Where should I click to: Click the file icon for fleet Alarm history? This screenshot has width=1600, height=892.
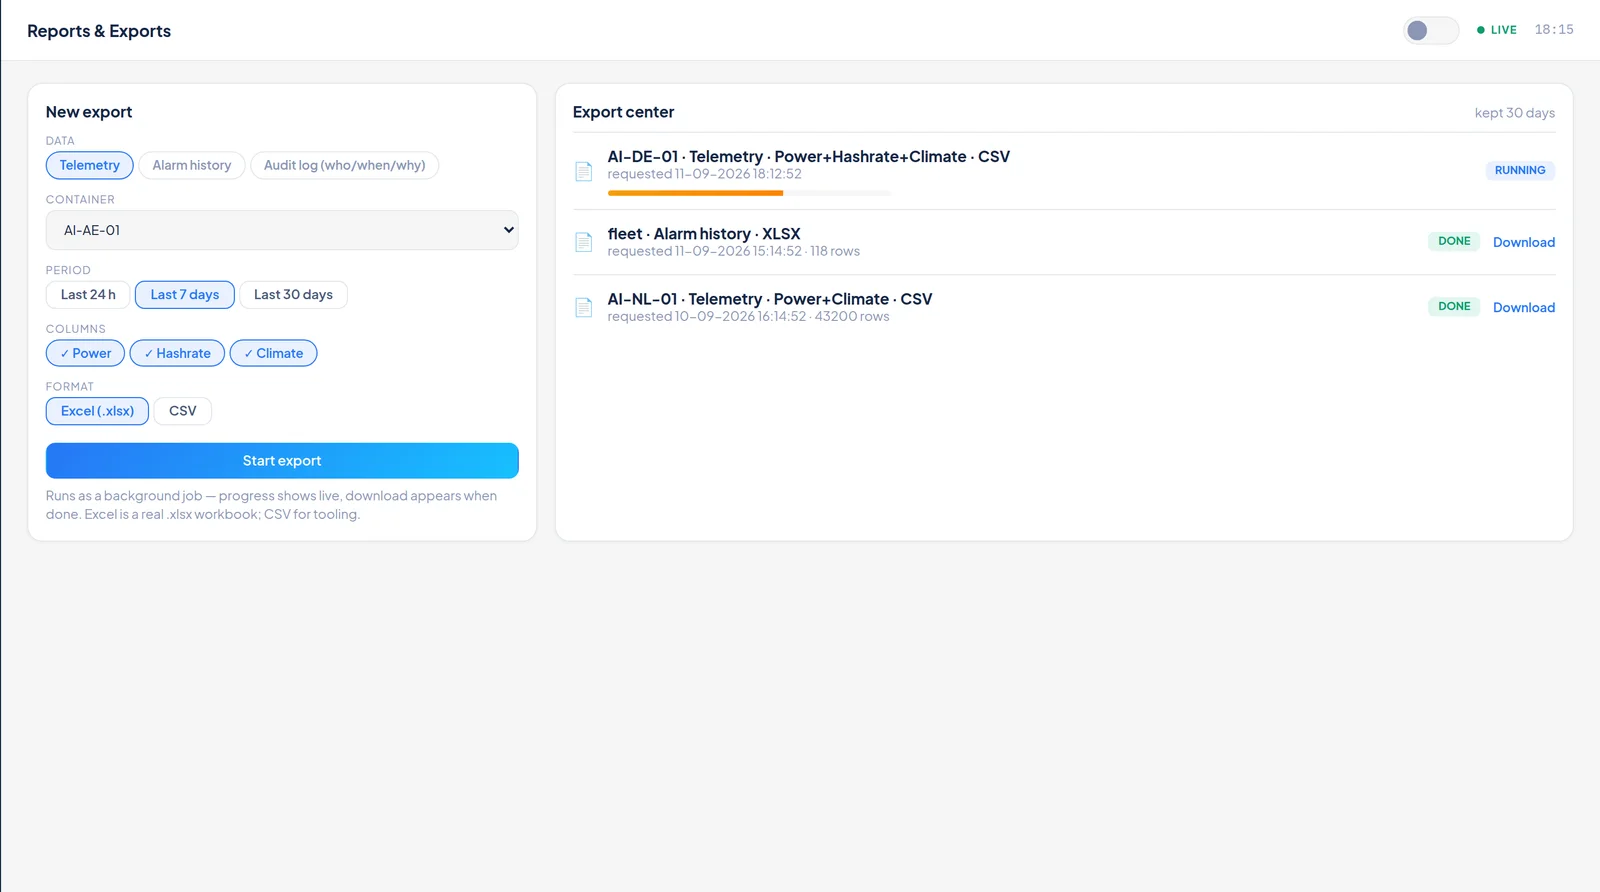pos(584,242)
